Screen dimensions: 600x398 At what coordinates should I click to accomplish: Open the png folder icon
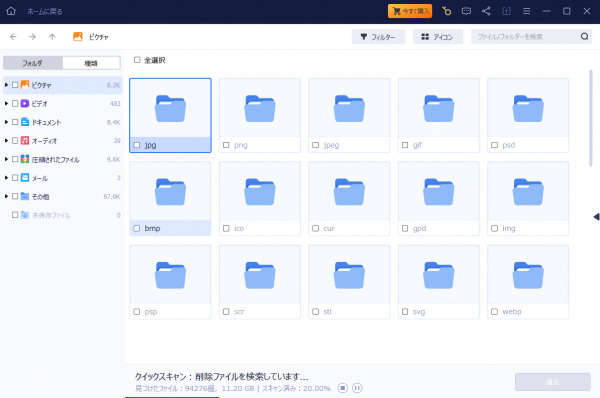coord(260,109)
